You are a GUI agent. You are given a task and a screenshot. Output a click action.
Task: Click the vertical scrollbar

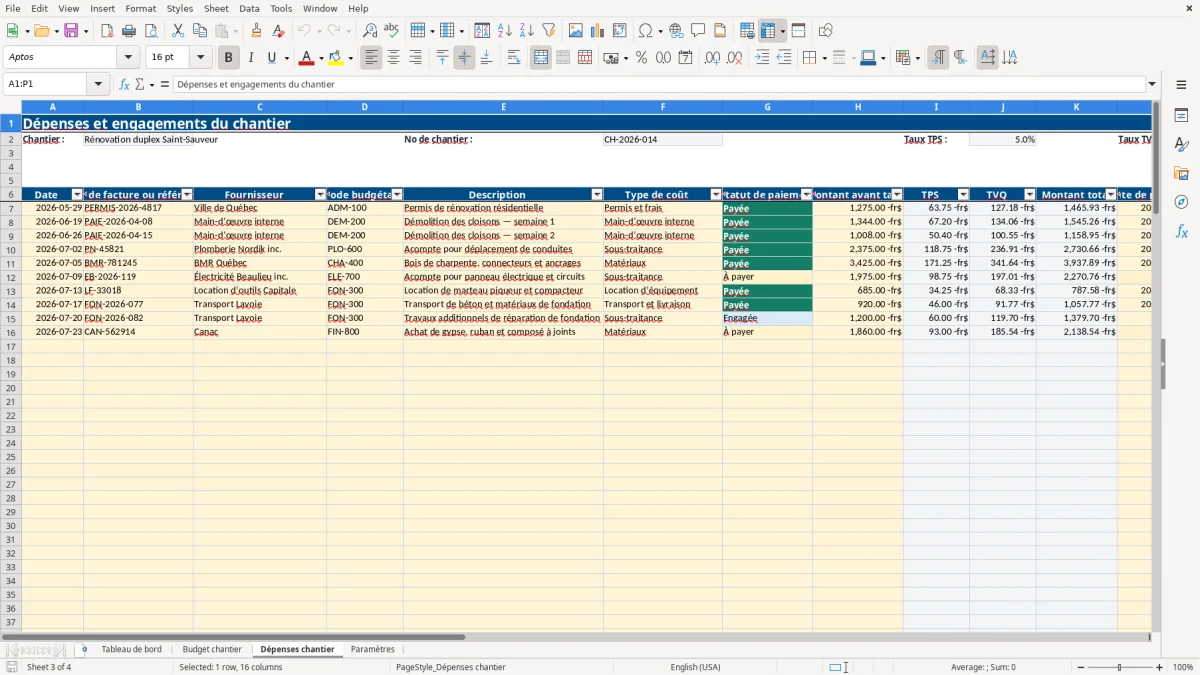[x=1156, y=366]
